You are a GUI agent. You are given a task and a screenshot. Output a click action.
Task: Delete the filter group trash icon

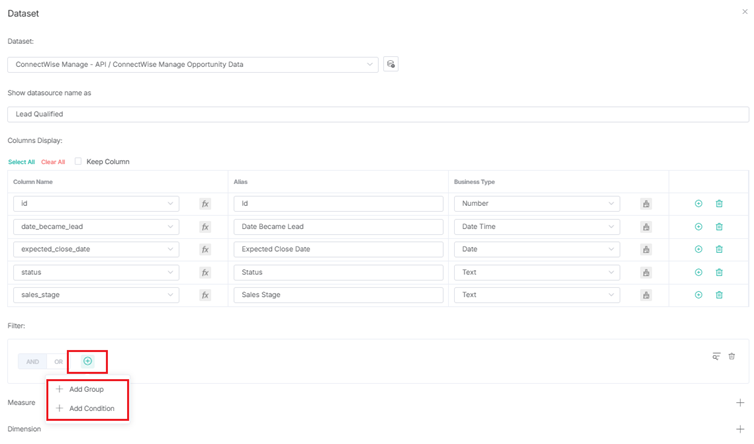tap(731, 356)
